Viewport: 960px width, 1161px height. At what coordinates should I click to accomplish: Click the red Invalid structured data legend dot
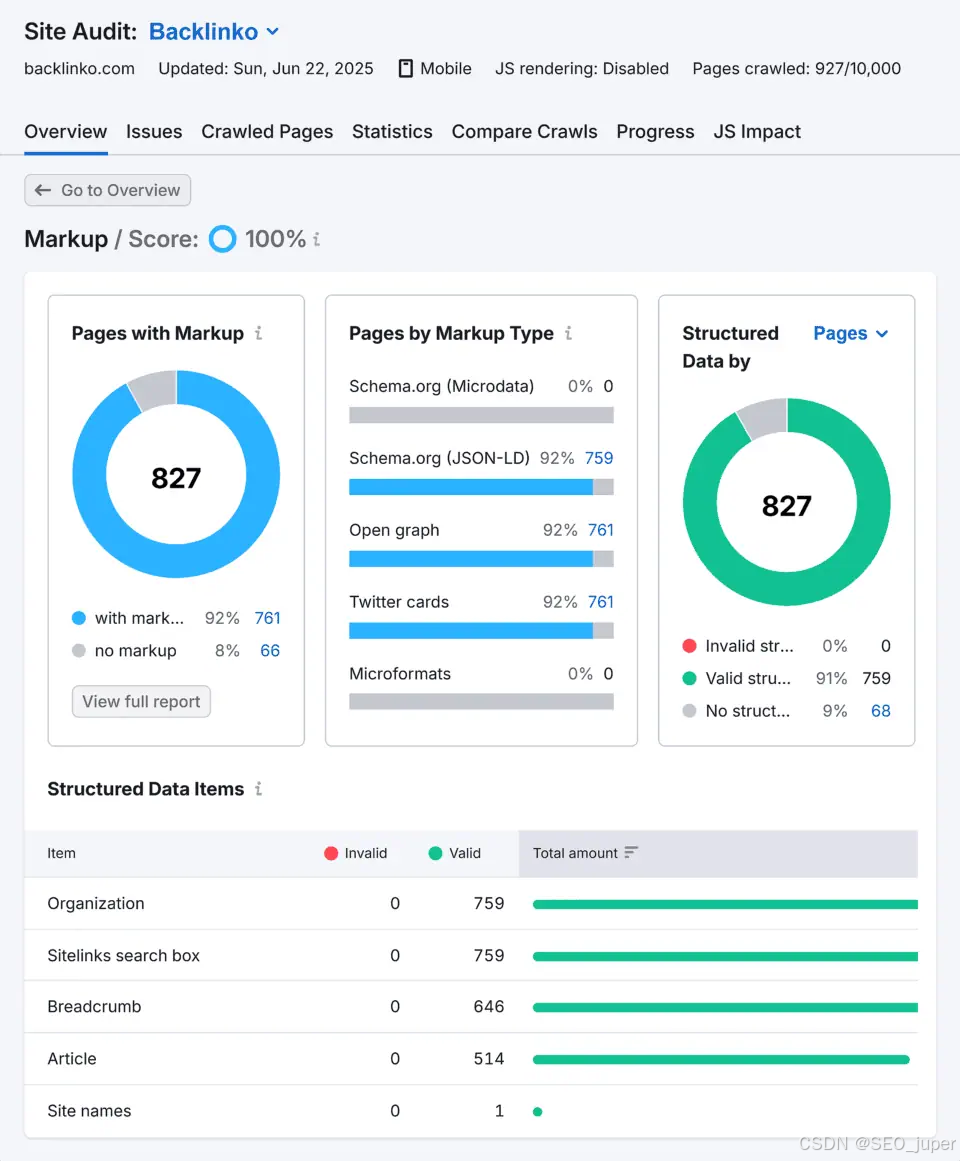coord(689,646)
